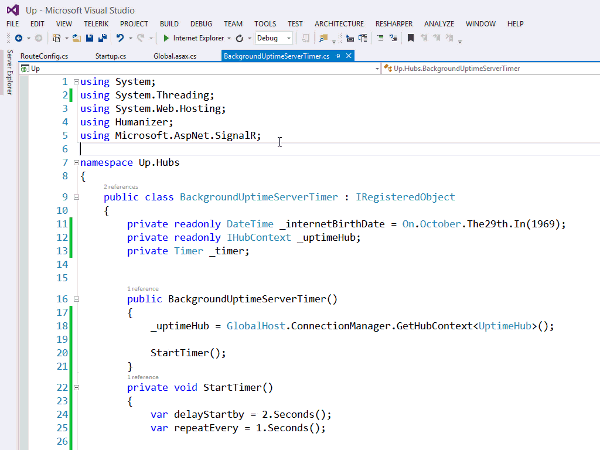This screenshot has width=600, height=450.
Task: Click the Visual Studio logo icon
Action: pos(12,8)
